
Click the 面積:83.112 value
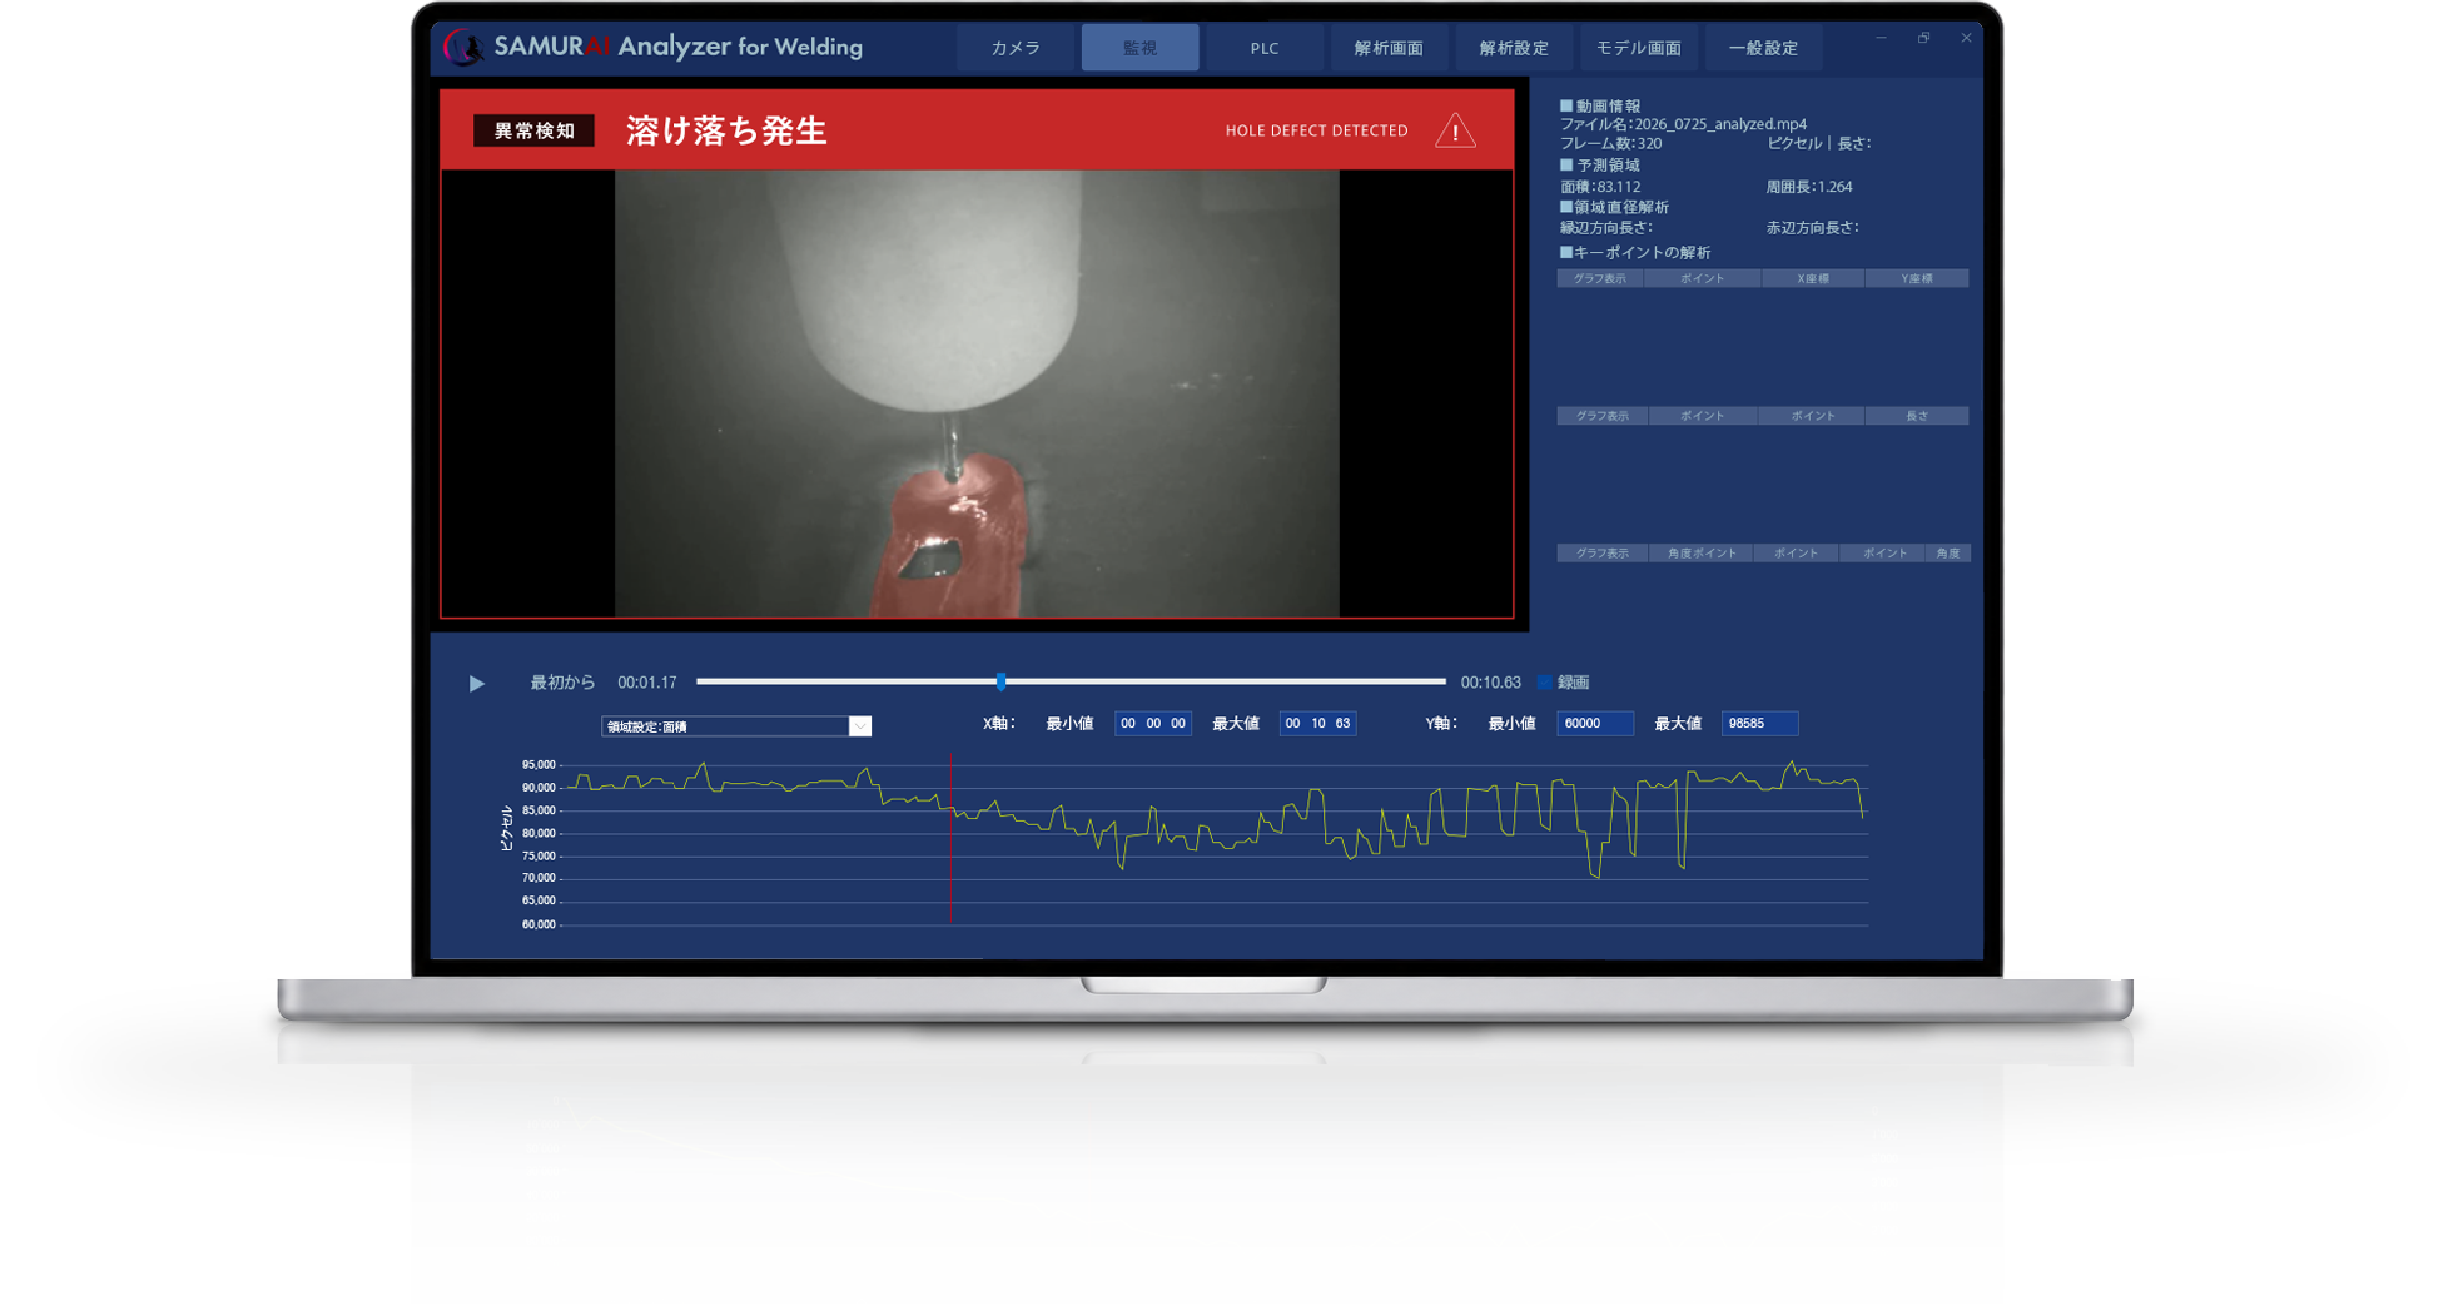coord(1600,187)
